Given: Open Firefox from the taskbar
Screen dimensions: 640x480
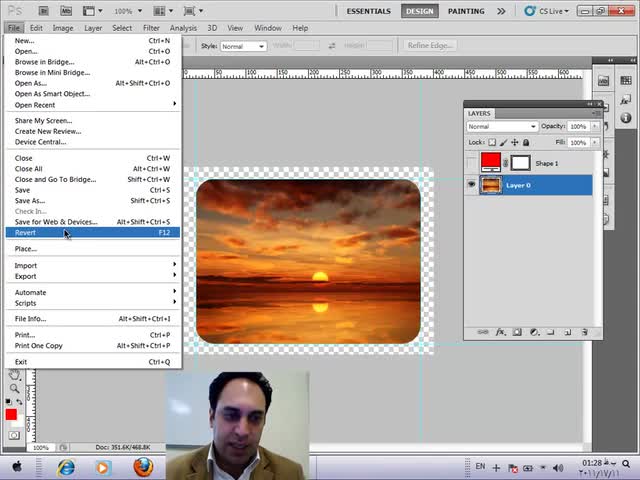Looking at the screenshot, I should (x=143, y=467).
